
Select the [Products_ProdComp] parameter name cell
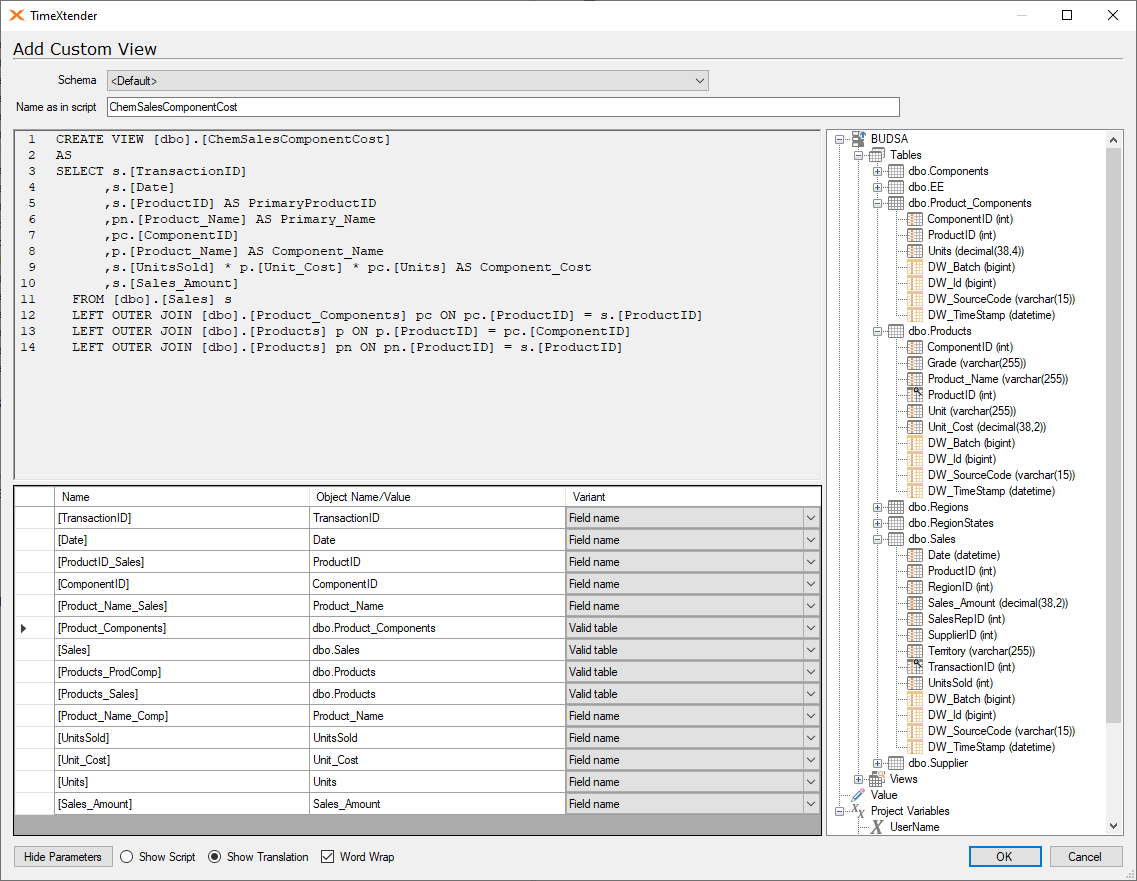[182, 671]
